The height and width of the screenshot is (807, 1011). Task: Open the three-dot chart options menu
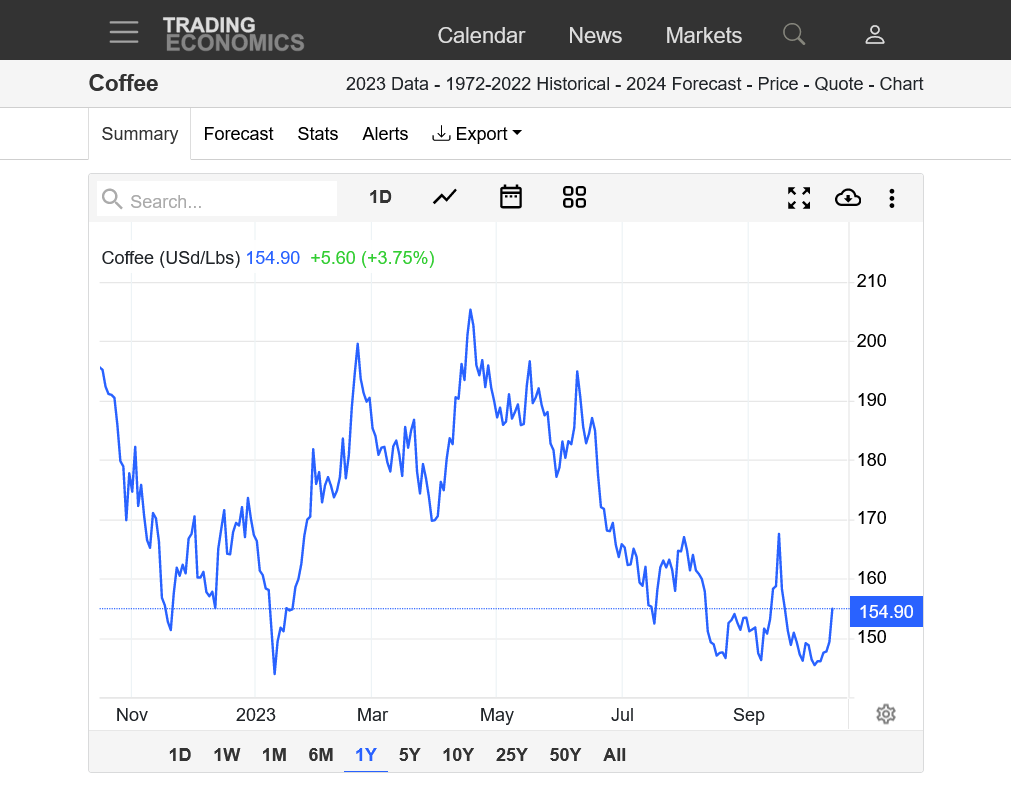tap(891, 198)
